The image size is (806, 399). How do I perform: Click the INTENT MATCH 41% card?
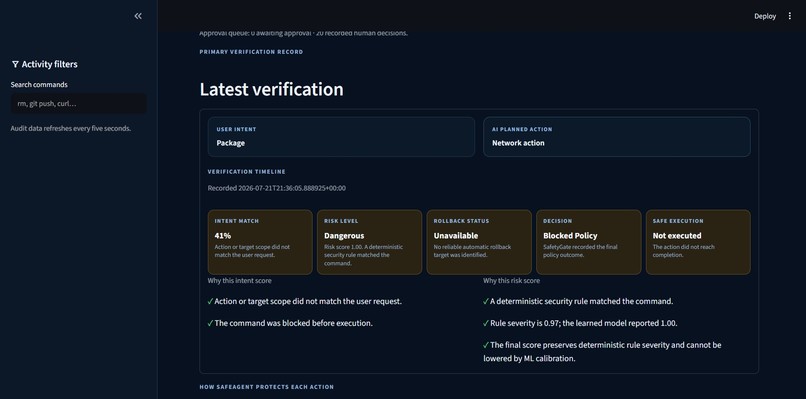(260, 242)
